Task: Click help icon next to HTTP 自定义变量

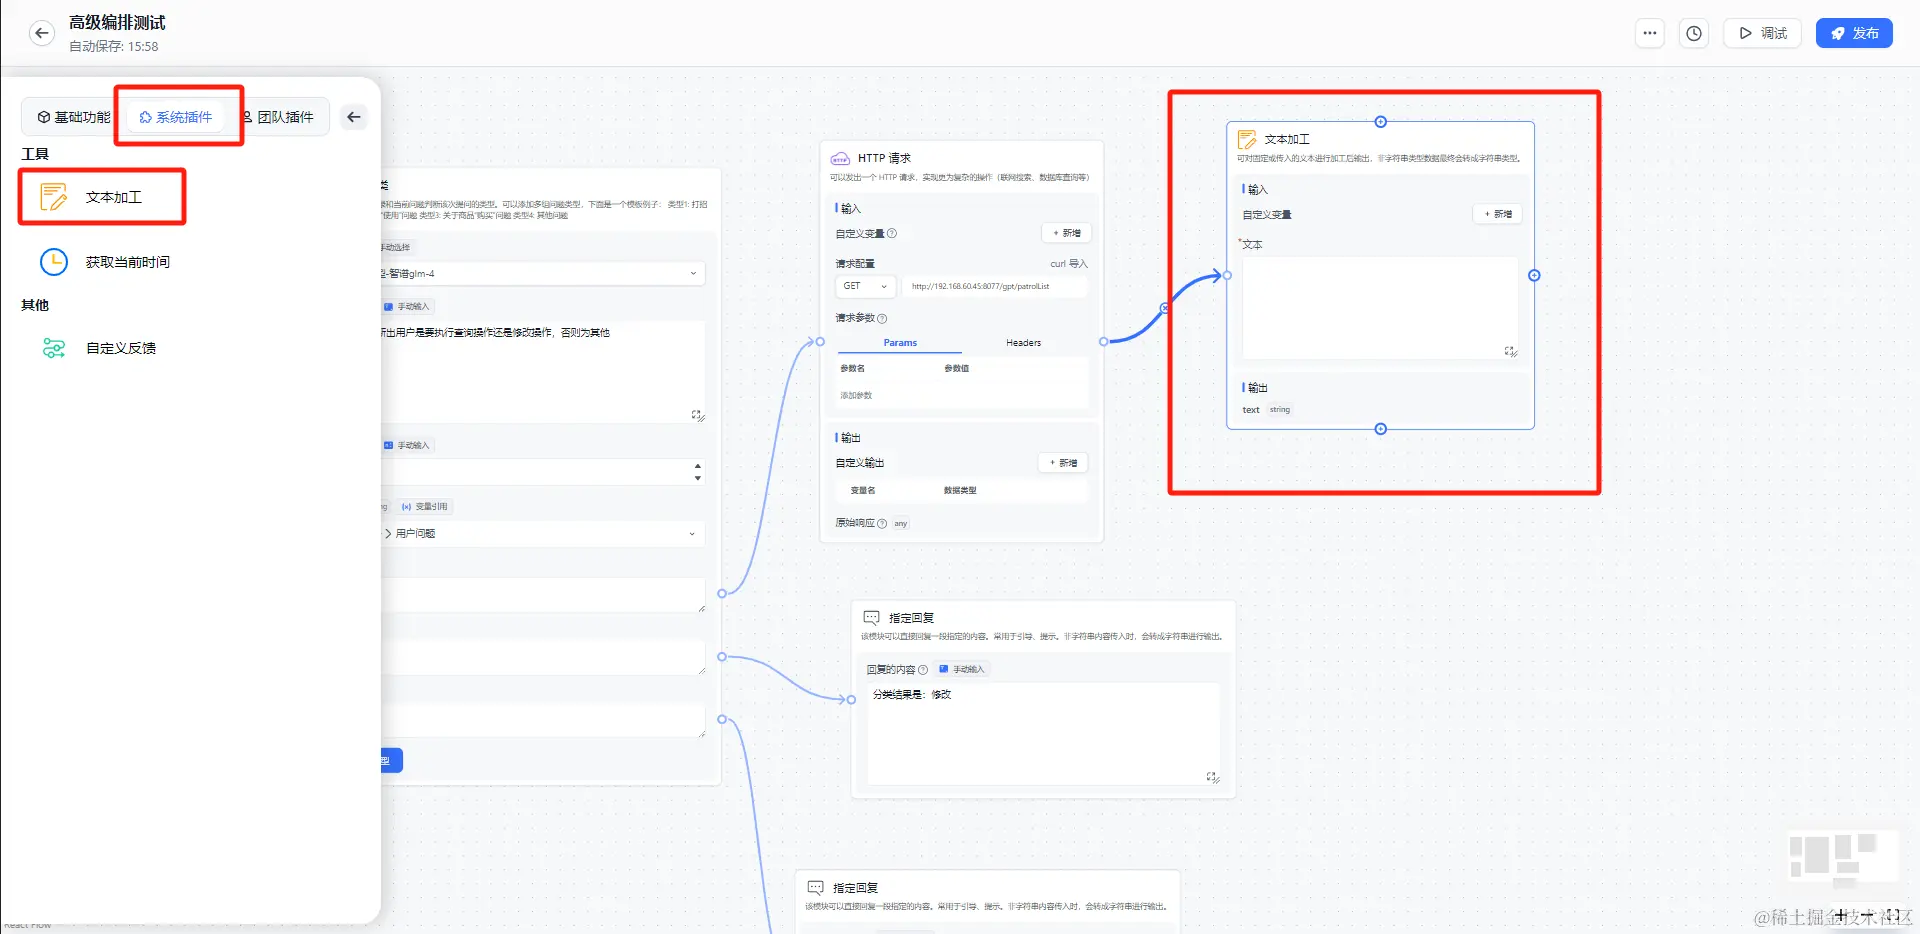Action: (892, 233)
